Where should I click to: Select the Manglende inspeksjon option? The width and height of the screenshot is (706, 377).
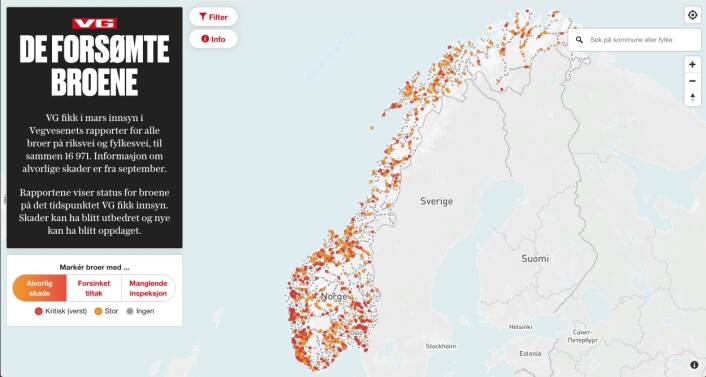tap(148, 288)
